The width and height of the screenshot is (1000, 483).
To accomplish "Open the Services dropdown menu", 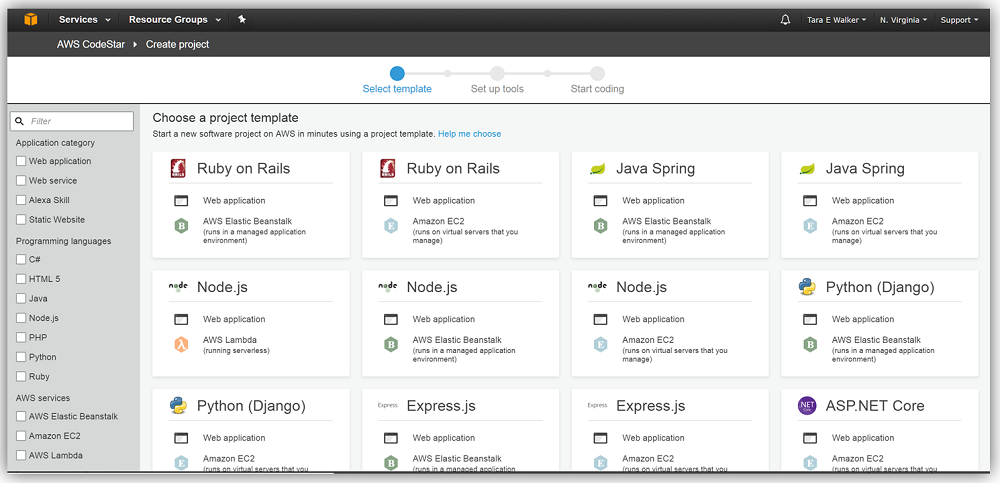I will click(82, 19).
